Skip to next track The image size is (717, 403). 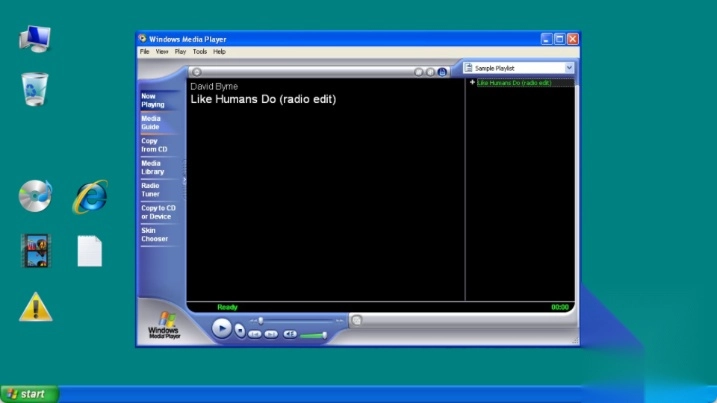[271, 333]
